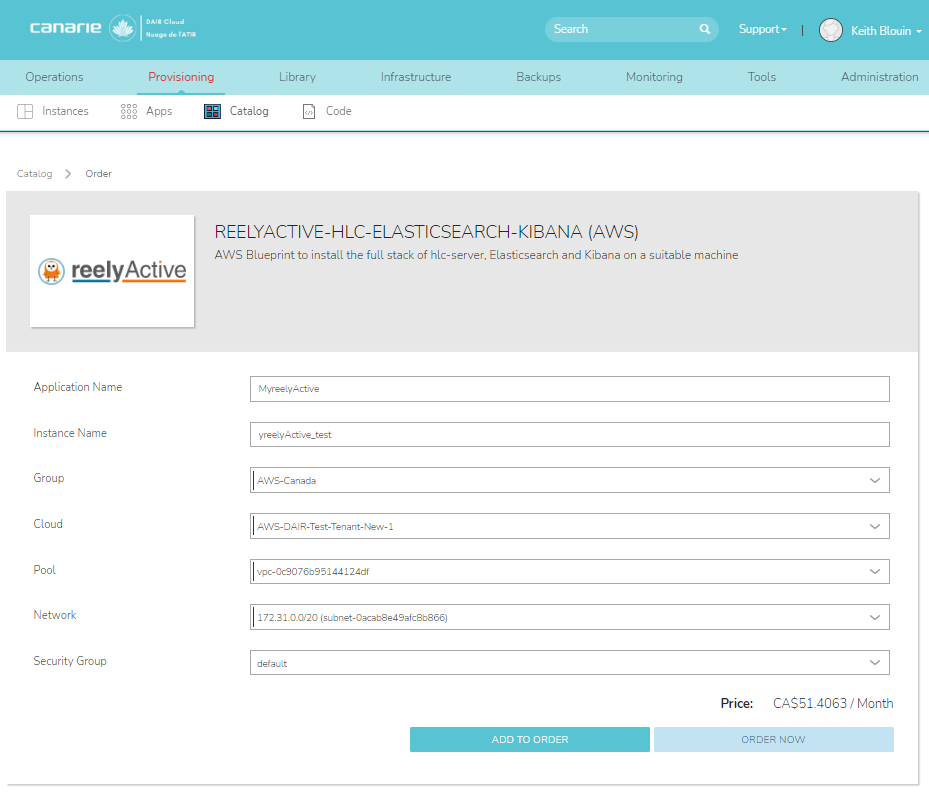Open the Monitoring tab
Viewport: 929px width, 798px height.
tap(654, 77)
